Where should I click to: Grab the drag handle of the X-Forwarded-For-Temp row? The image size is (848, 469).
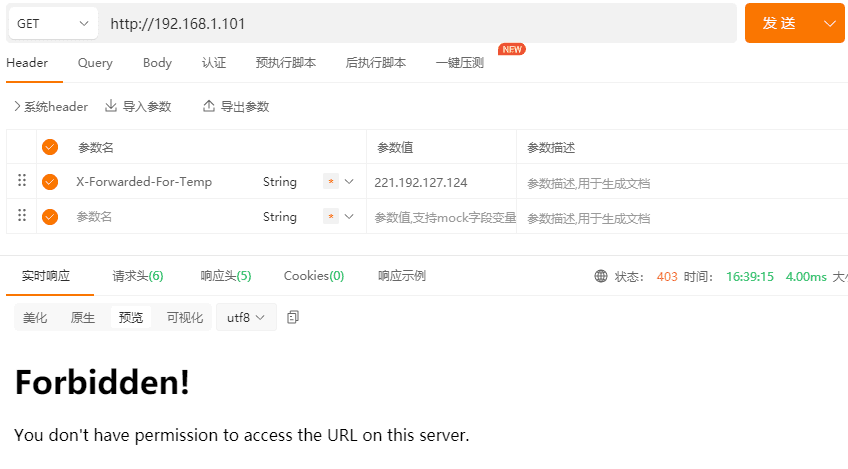click(22, 181)
